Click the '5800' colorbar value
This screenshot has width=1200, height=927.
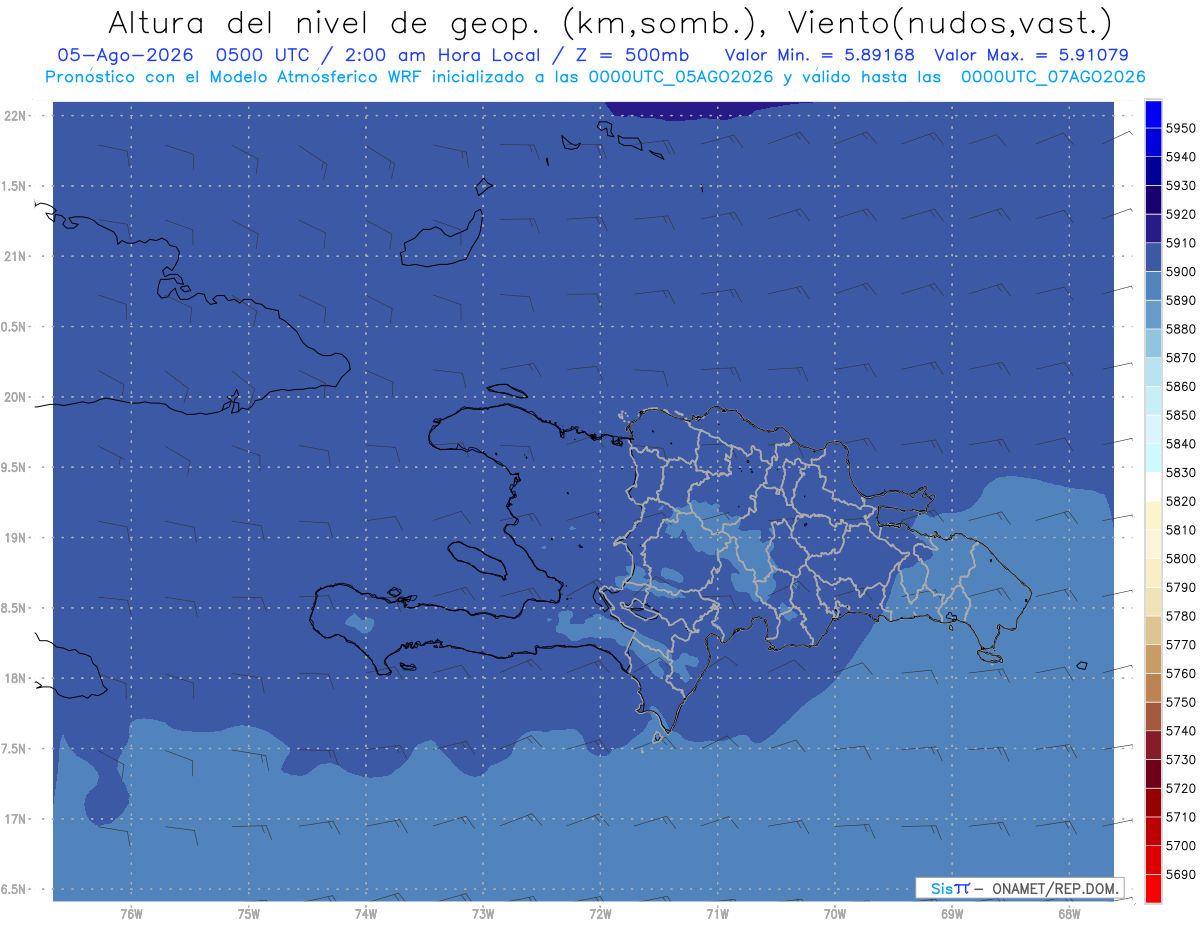1181,559
